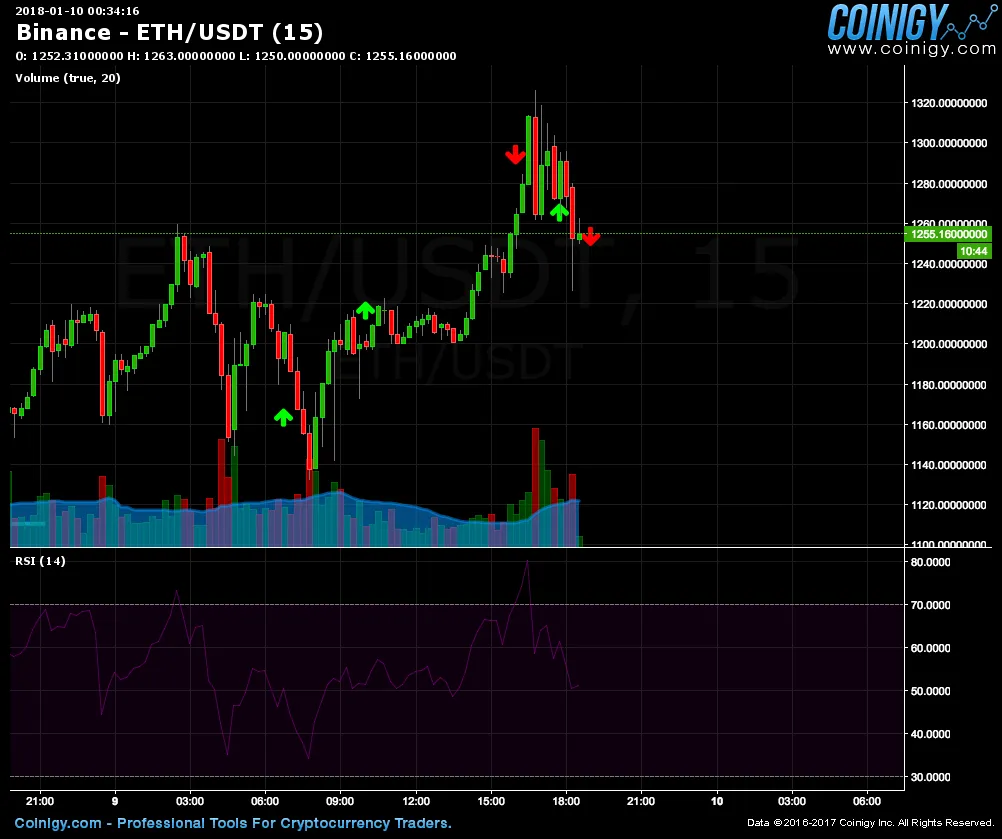
Task: Open the www.coinigy.com link
Action: click(912, 49)
